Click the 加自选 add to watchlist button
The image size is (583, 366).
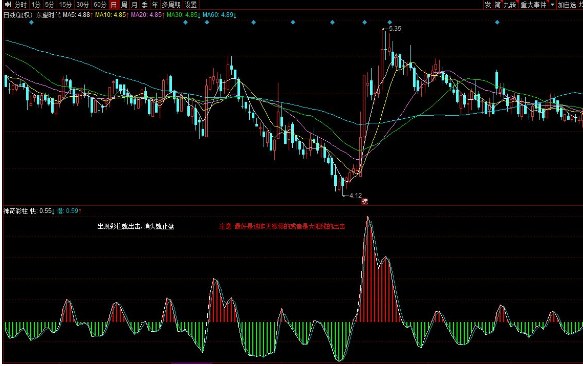point(566,4)
